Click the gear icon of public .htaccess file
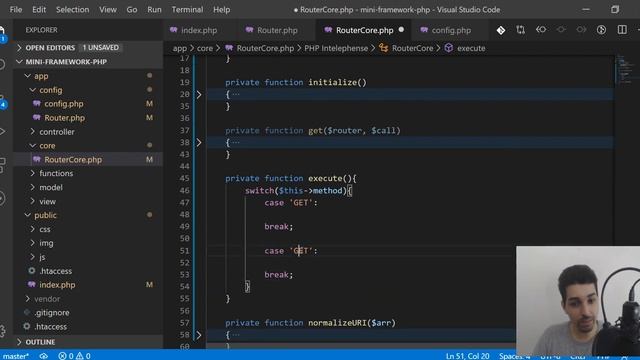This screenshot has height=360, width=640. (x=31, y=271)
